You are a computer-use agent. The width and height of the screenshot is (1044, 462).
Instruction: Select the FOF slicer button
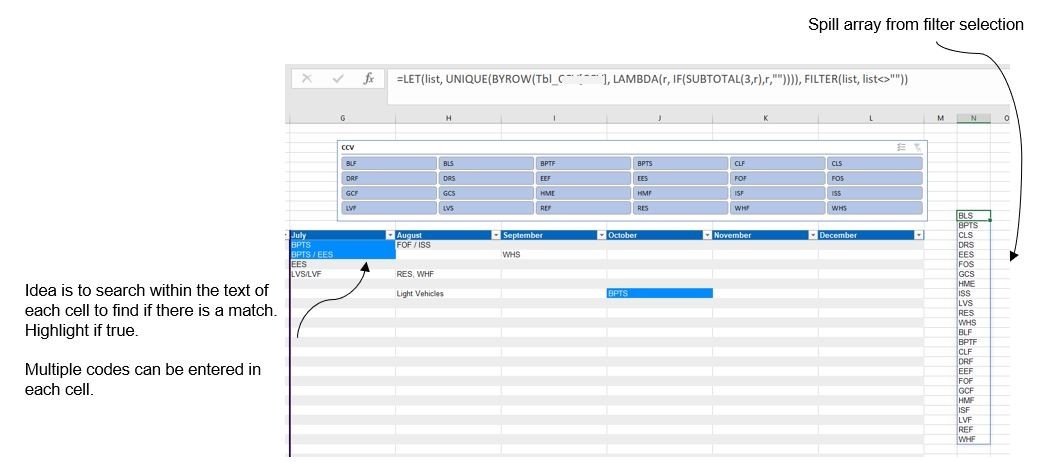pyautogui.click(x=777, y=178)
